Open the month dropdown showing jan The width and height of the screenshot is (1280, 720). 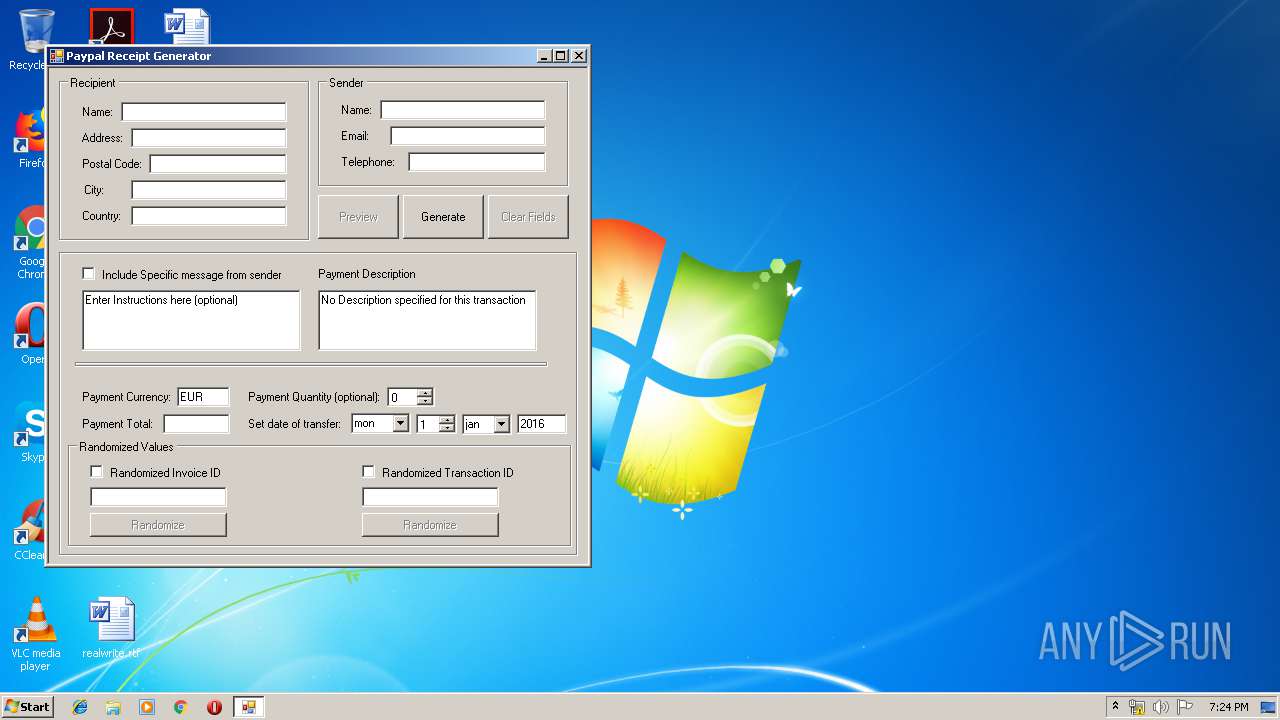(501, 424)
